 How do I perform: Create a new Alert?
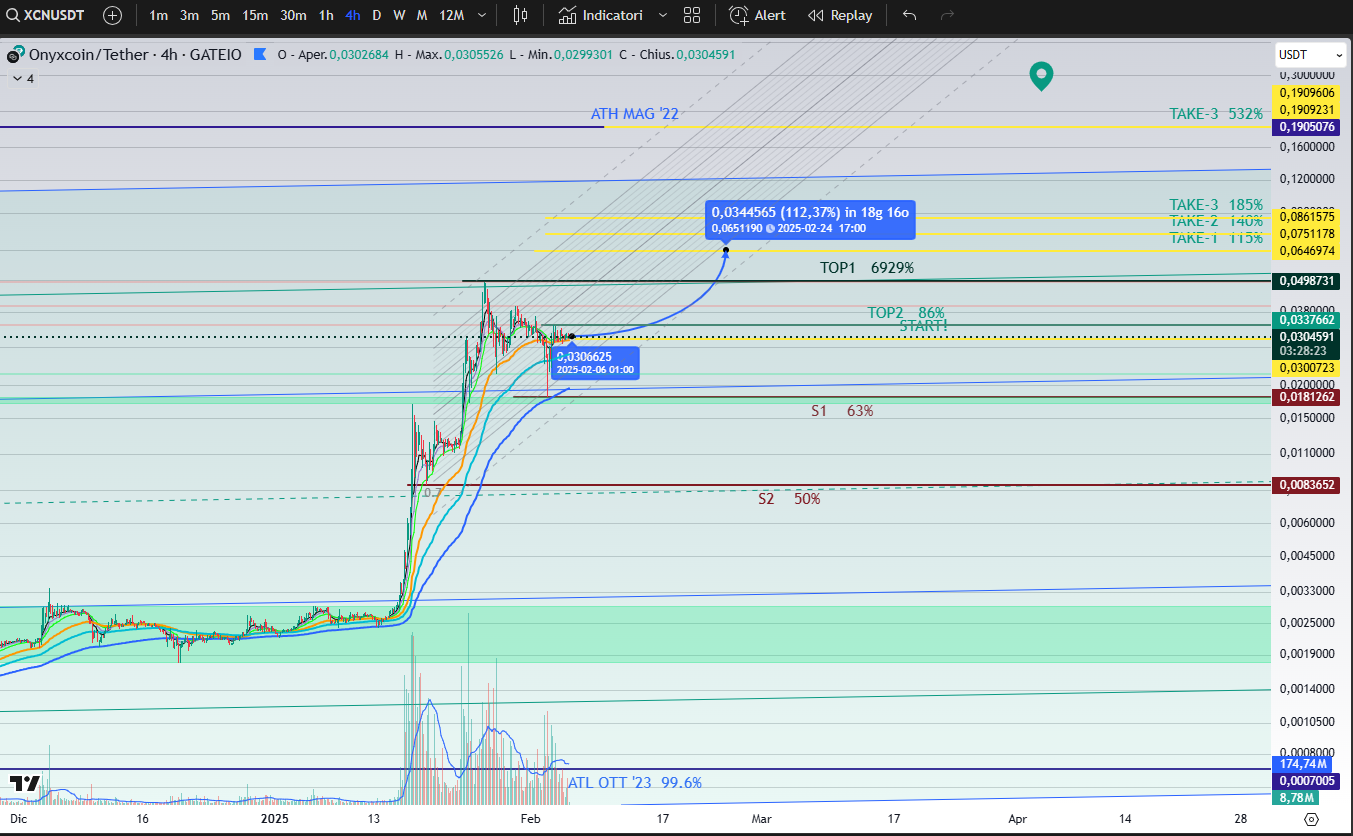tap(757, 15)
